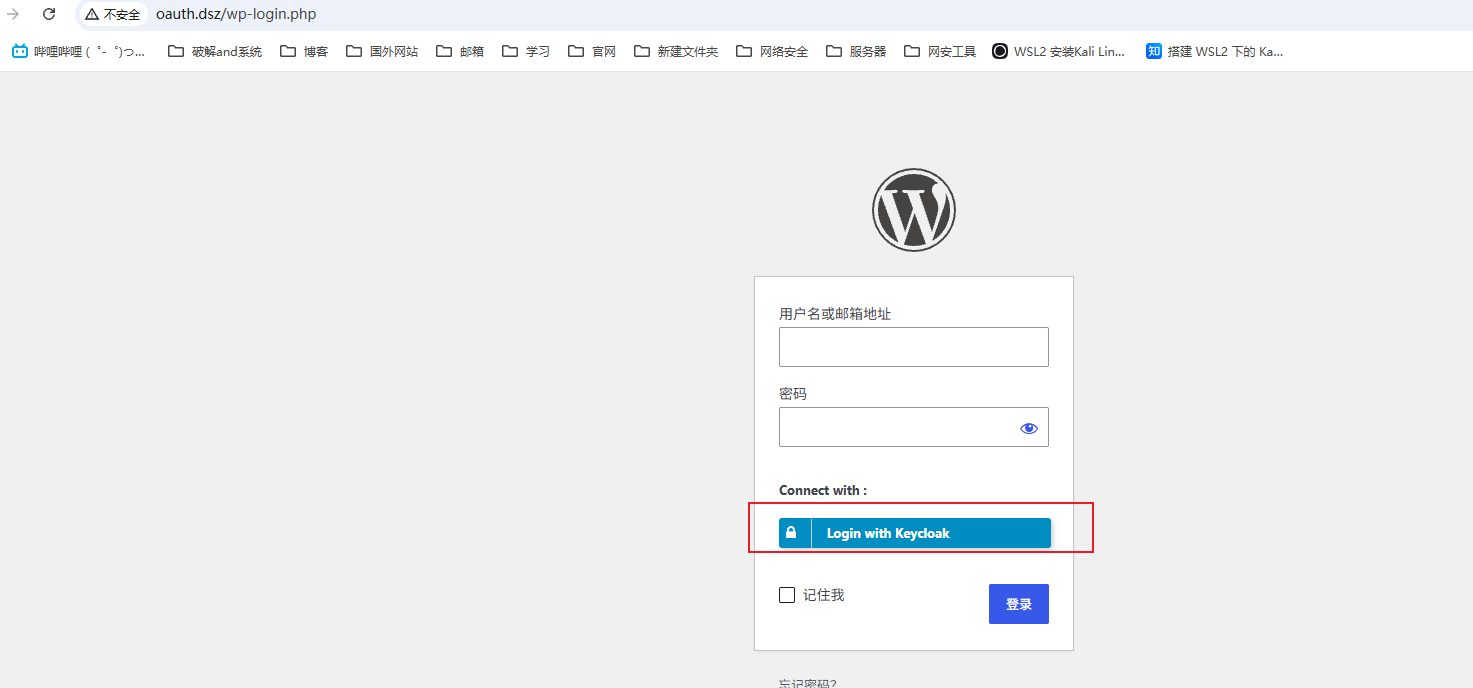Open the 服务器 bookmark folder
Screen dimensions: 1473x688
point(856,51)
